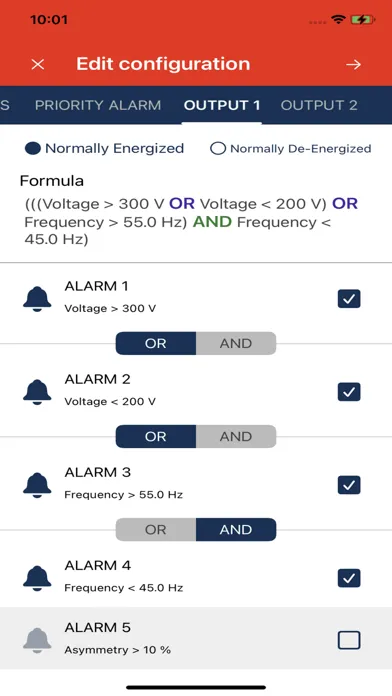Screen dimensions: 392x696
Task: Tap the battery icon in status bar
Action: pos(363,20)
